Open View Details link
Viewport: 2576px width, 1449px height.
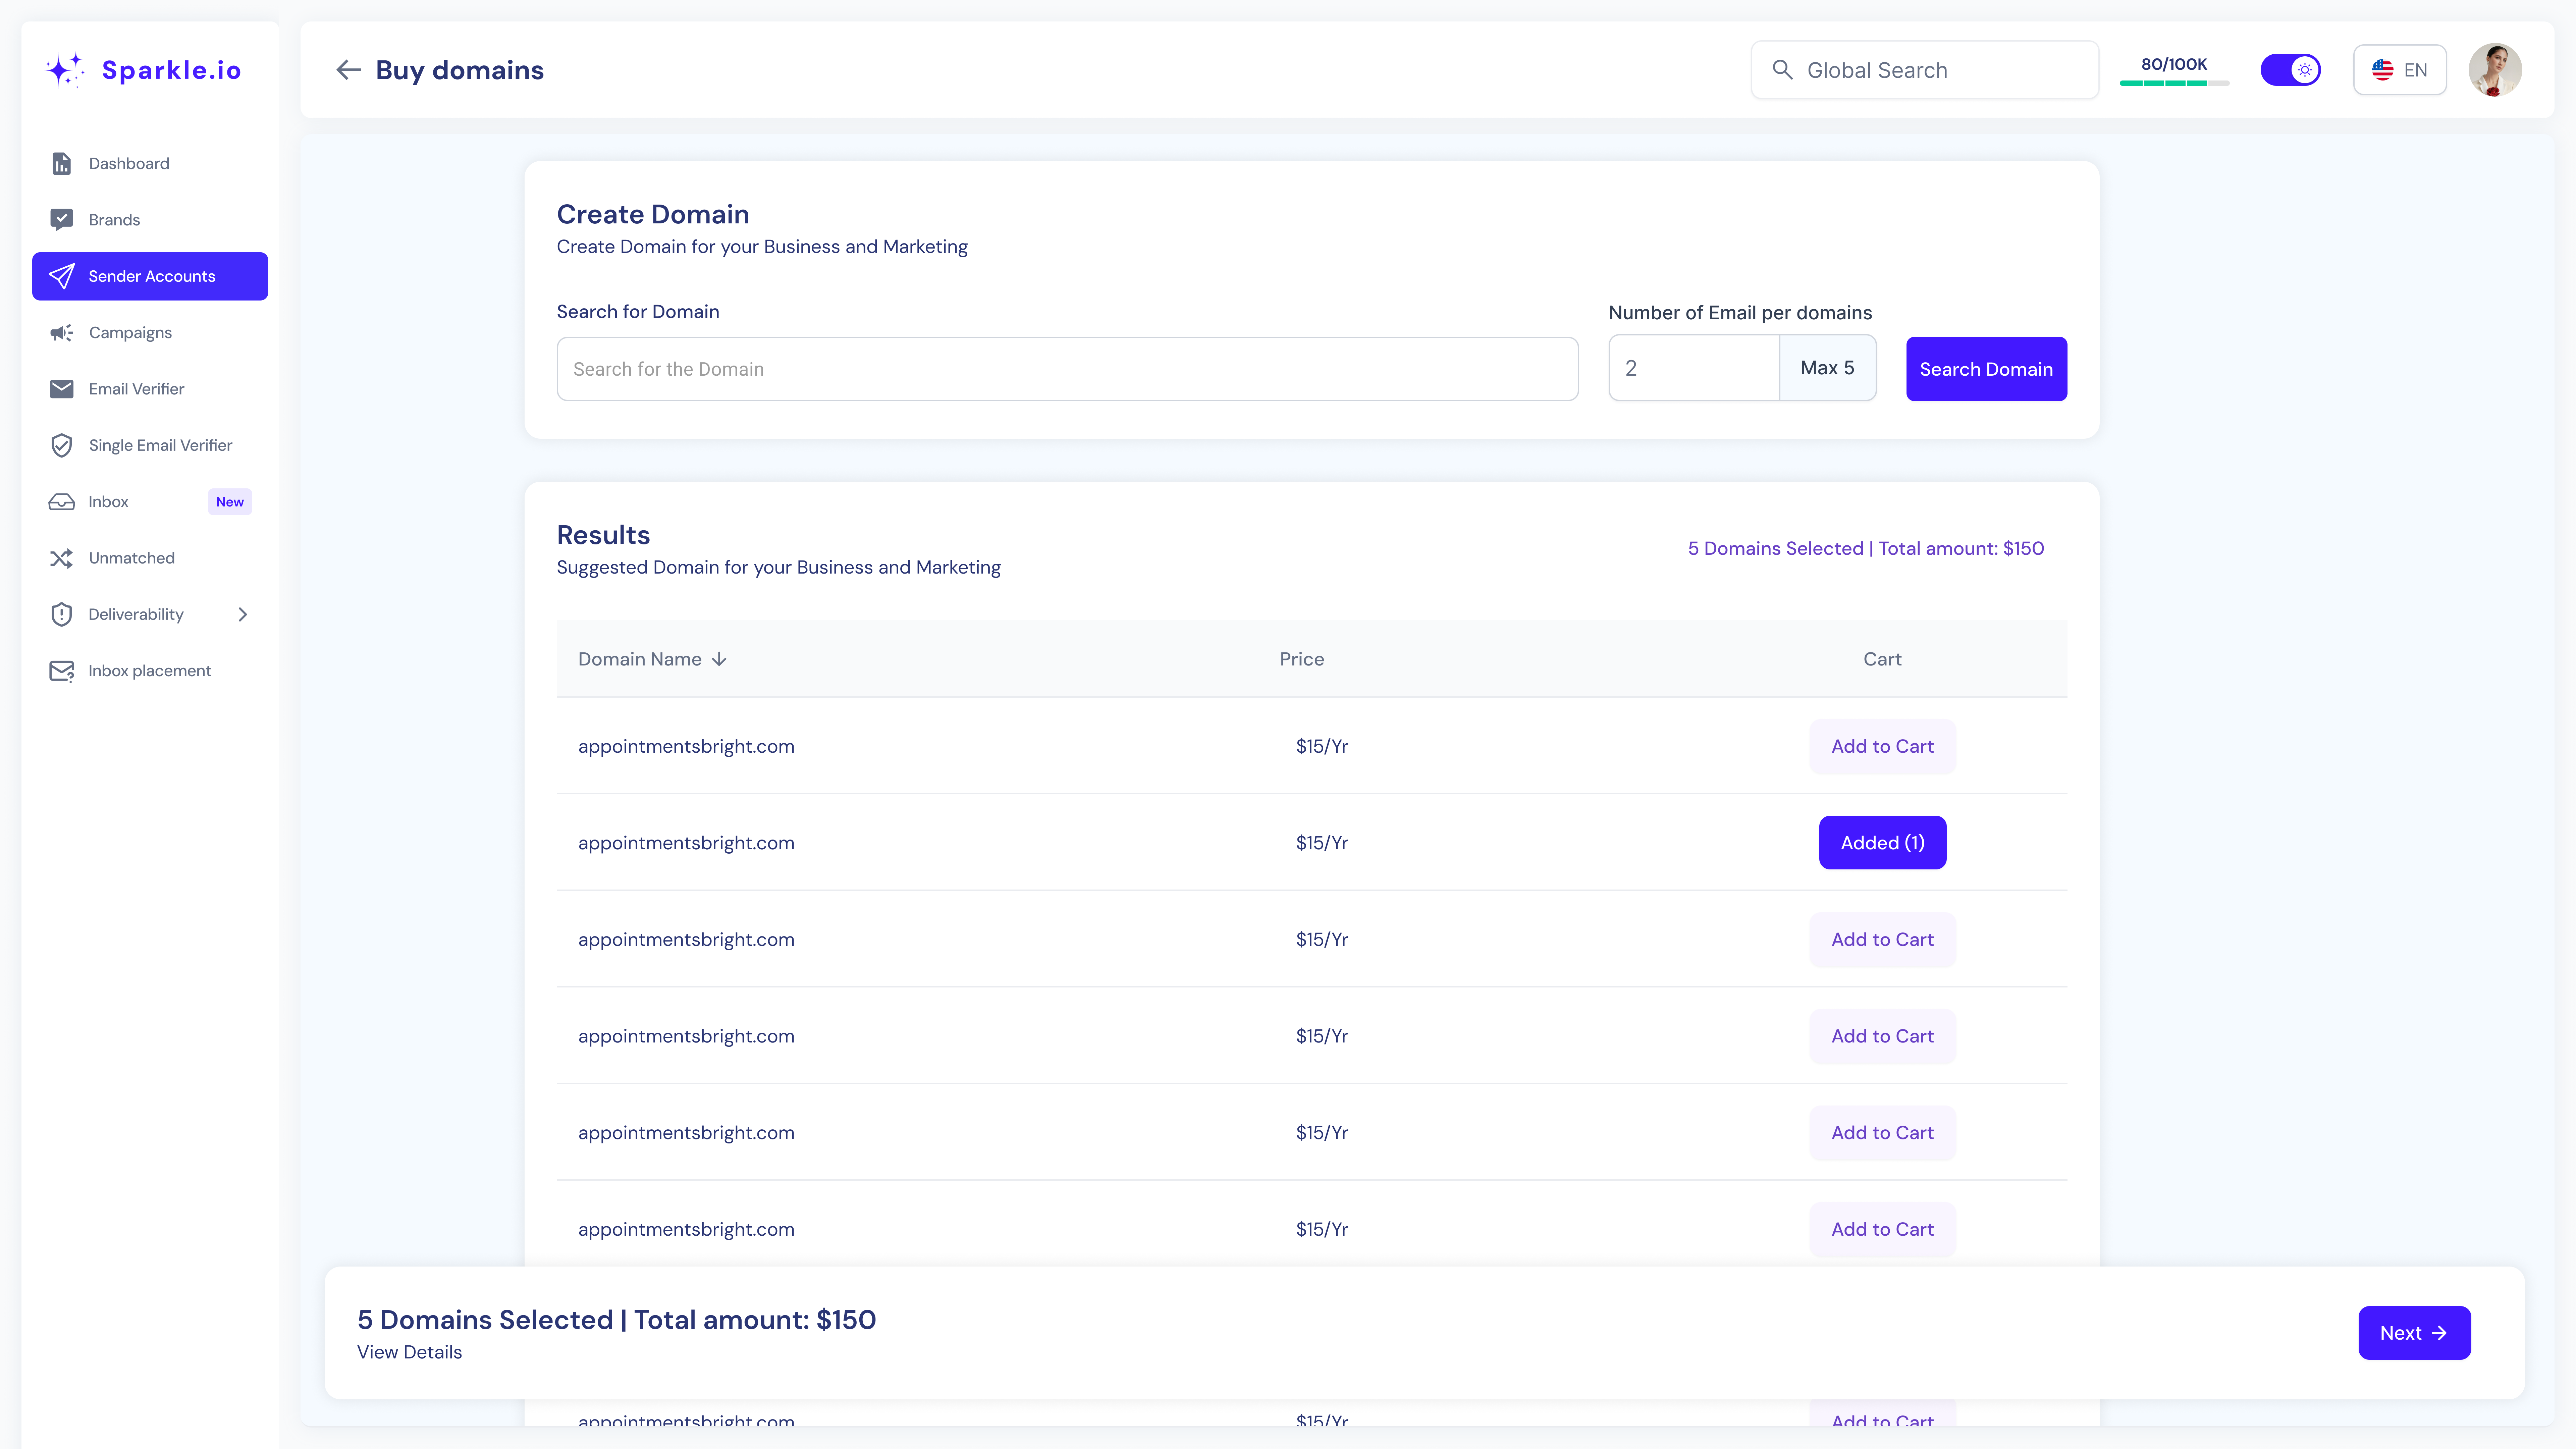tap(409, 1352)
